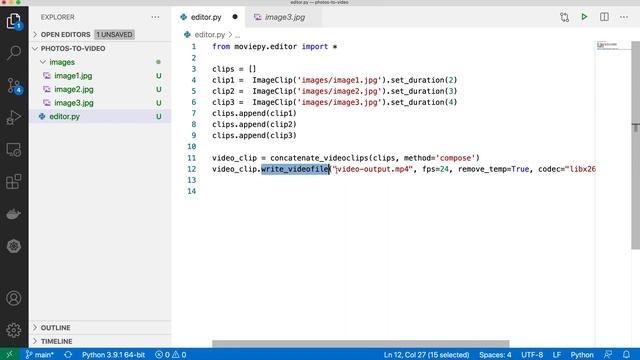Open the Kubernetes helm-wheel view
The height and width of the screenshot is (360, 640).
14,246
